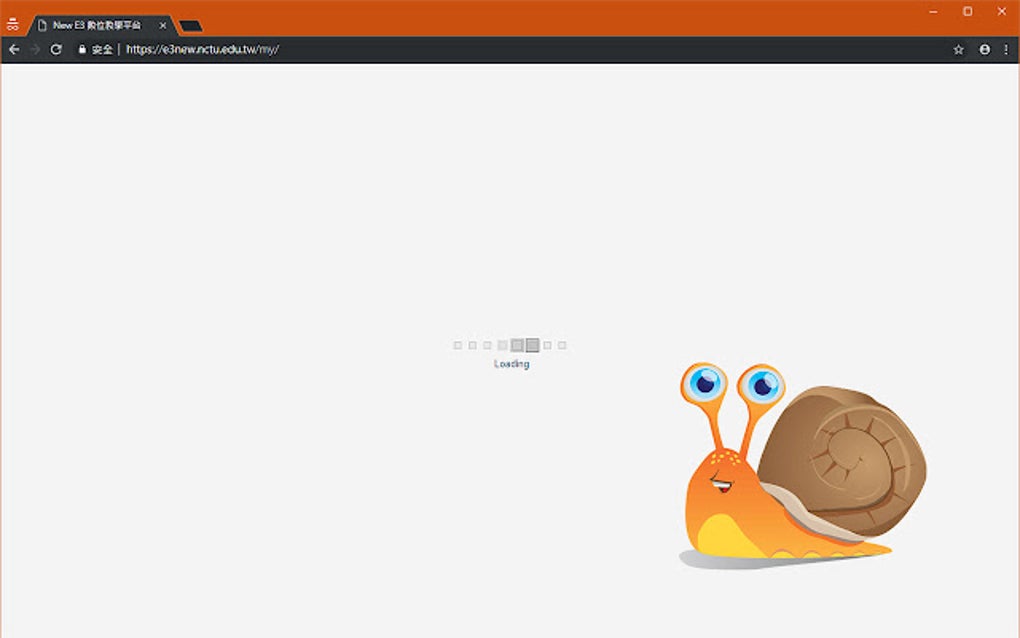Screen dimensions: 1020x638
Task: Click the Loading text on the page
Action: tap(511, 363)
